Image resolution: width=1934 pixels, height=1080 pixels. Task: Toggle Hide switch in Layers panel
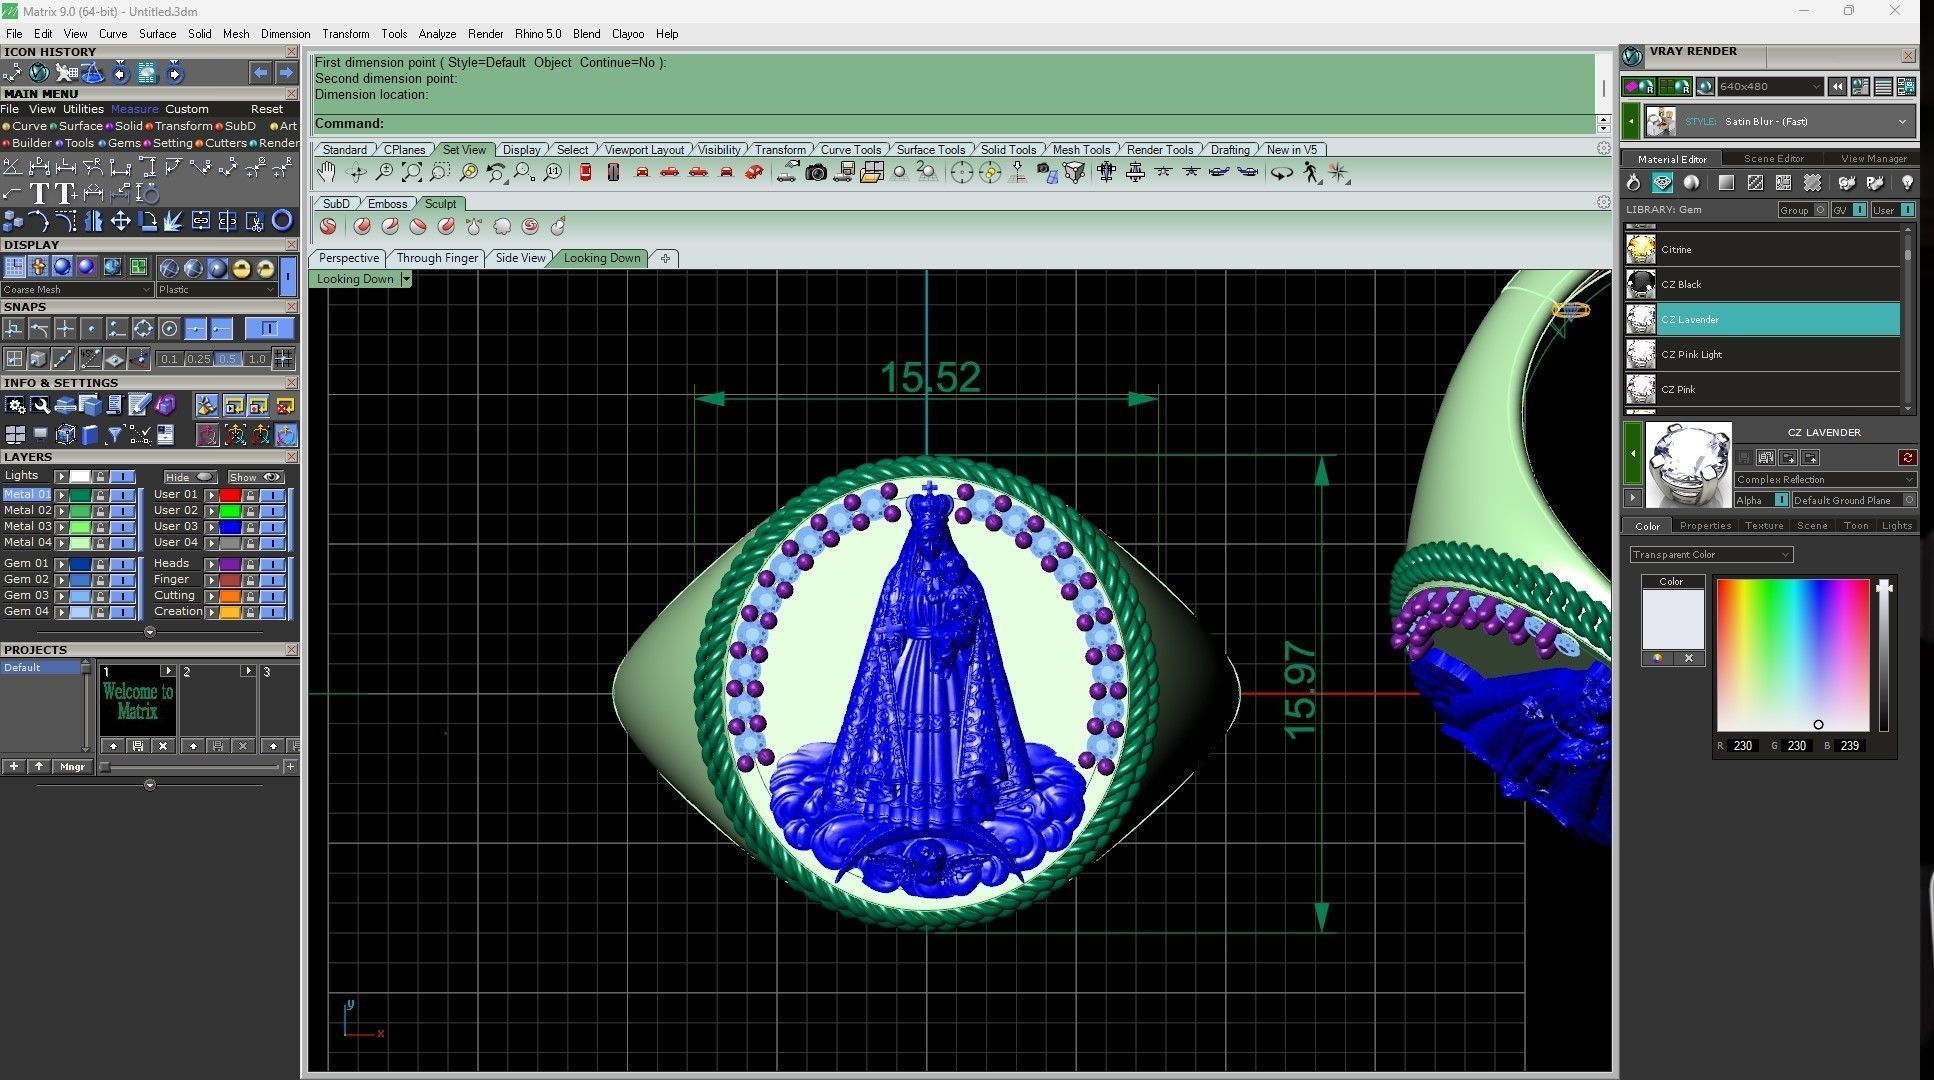point(190,477)
